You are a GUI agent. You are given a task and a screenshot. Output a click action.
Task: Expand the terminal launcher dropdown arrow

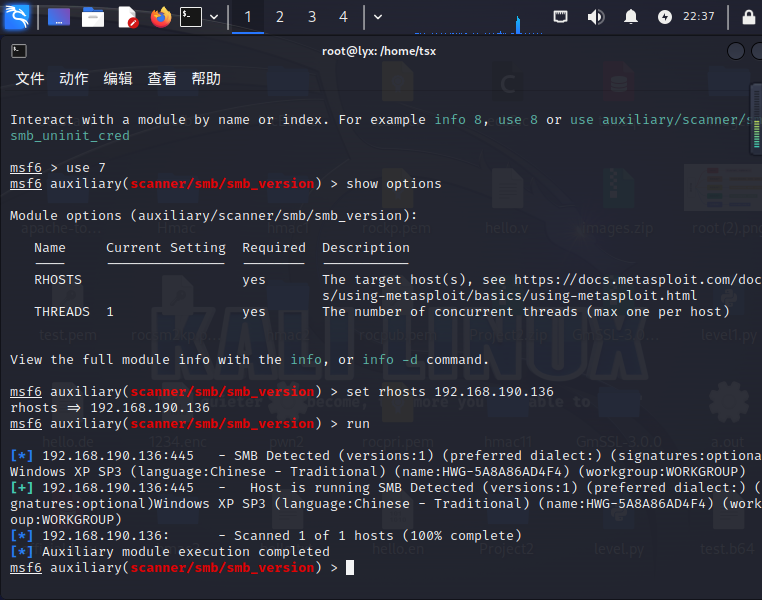pyautogui.click(x=214, y=17)
